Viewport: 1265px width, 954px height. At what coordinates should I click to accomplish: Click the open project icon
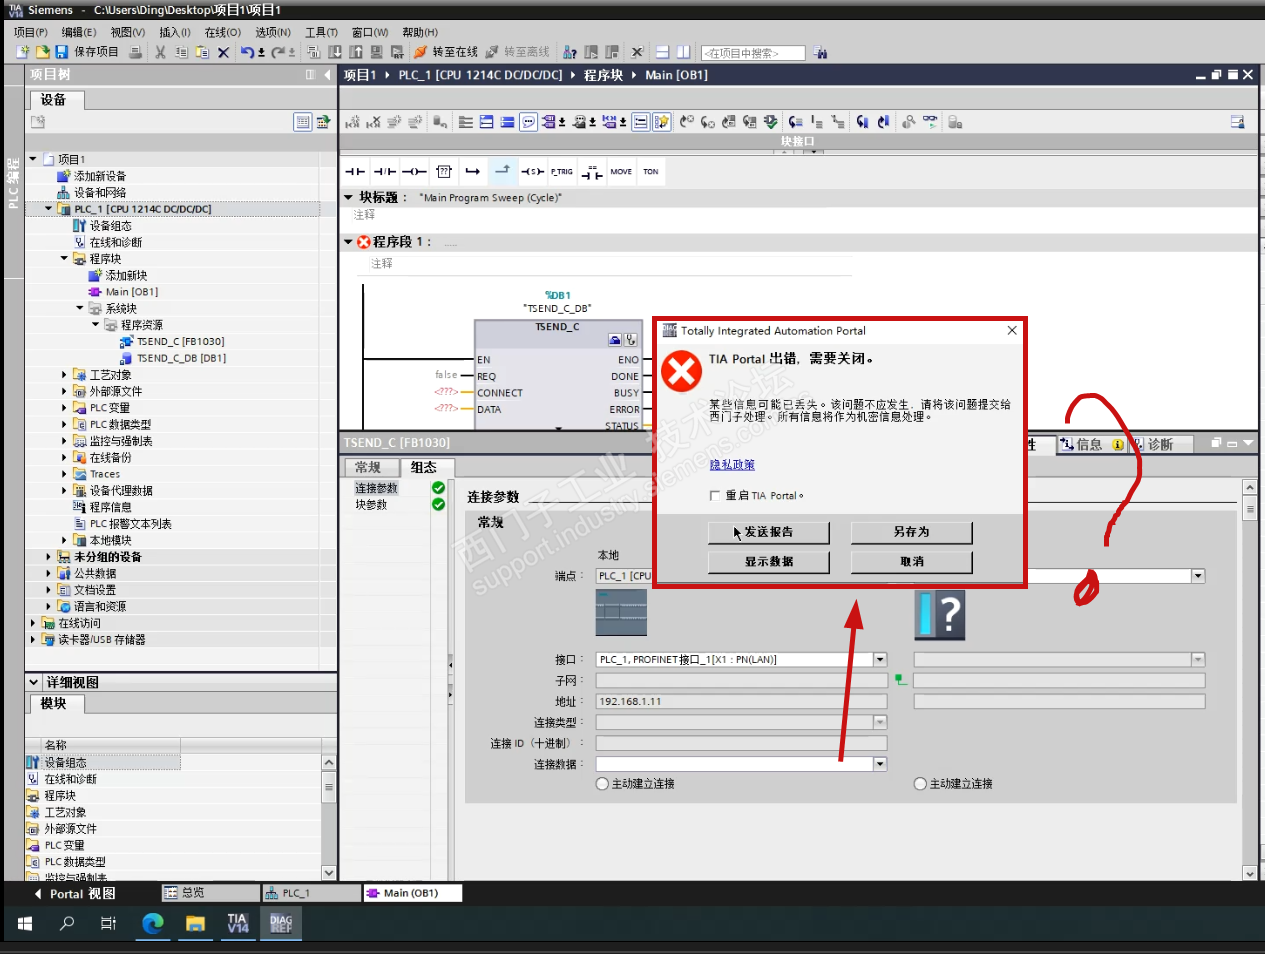coord(42,52)
